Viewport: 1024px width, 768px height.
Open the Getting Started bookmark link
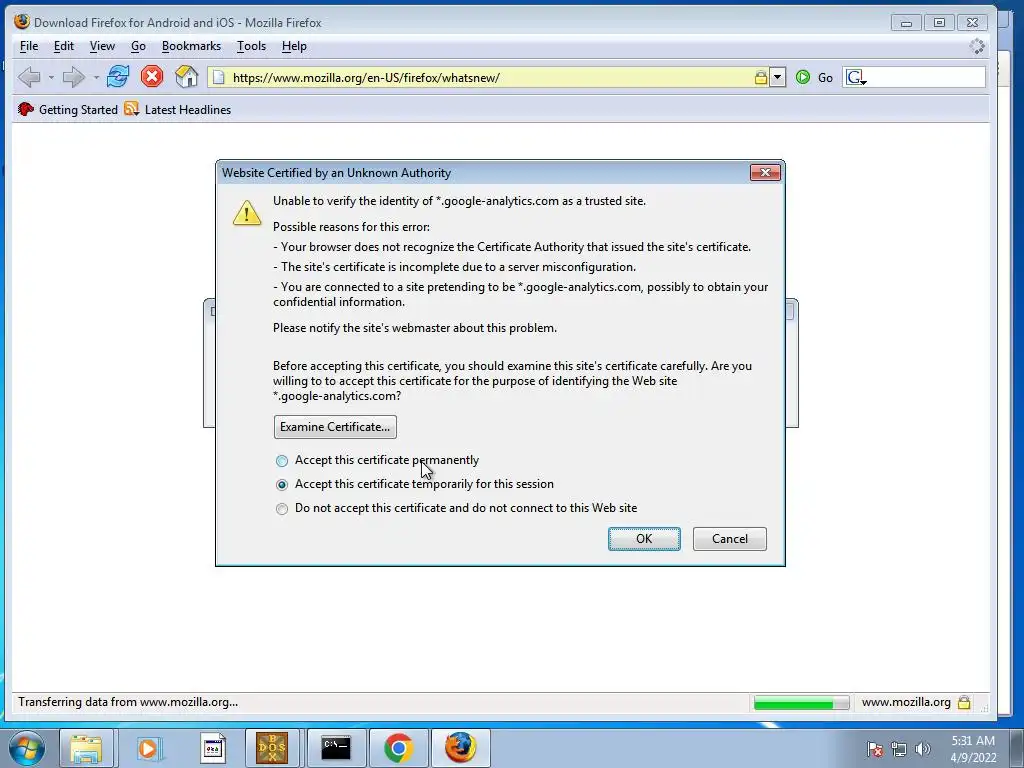(78, 110)
